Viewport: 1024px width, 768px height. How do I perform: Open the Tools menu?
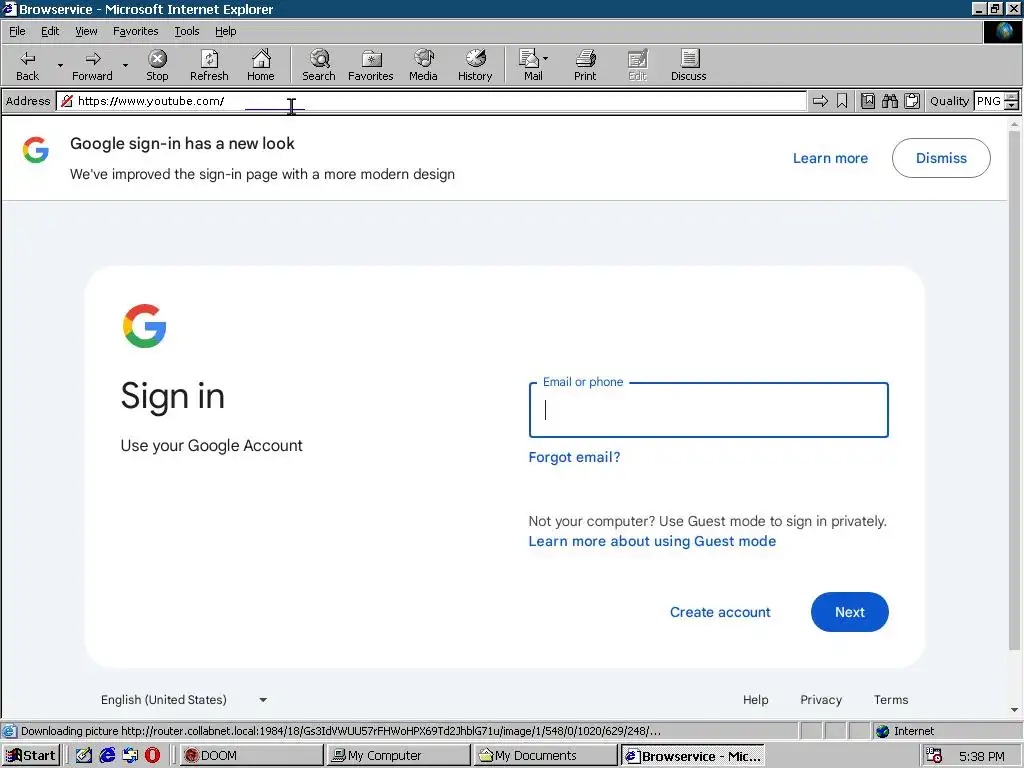(x=186, y=31)
